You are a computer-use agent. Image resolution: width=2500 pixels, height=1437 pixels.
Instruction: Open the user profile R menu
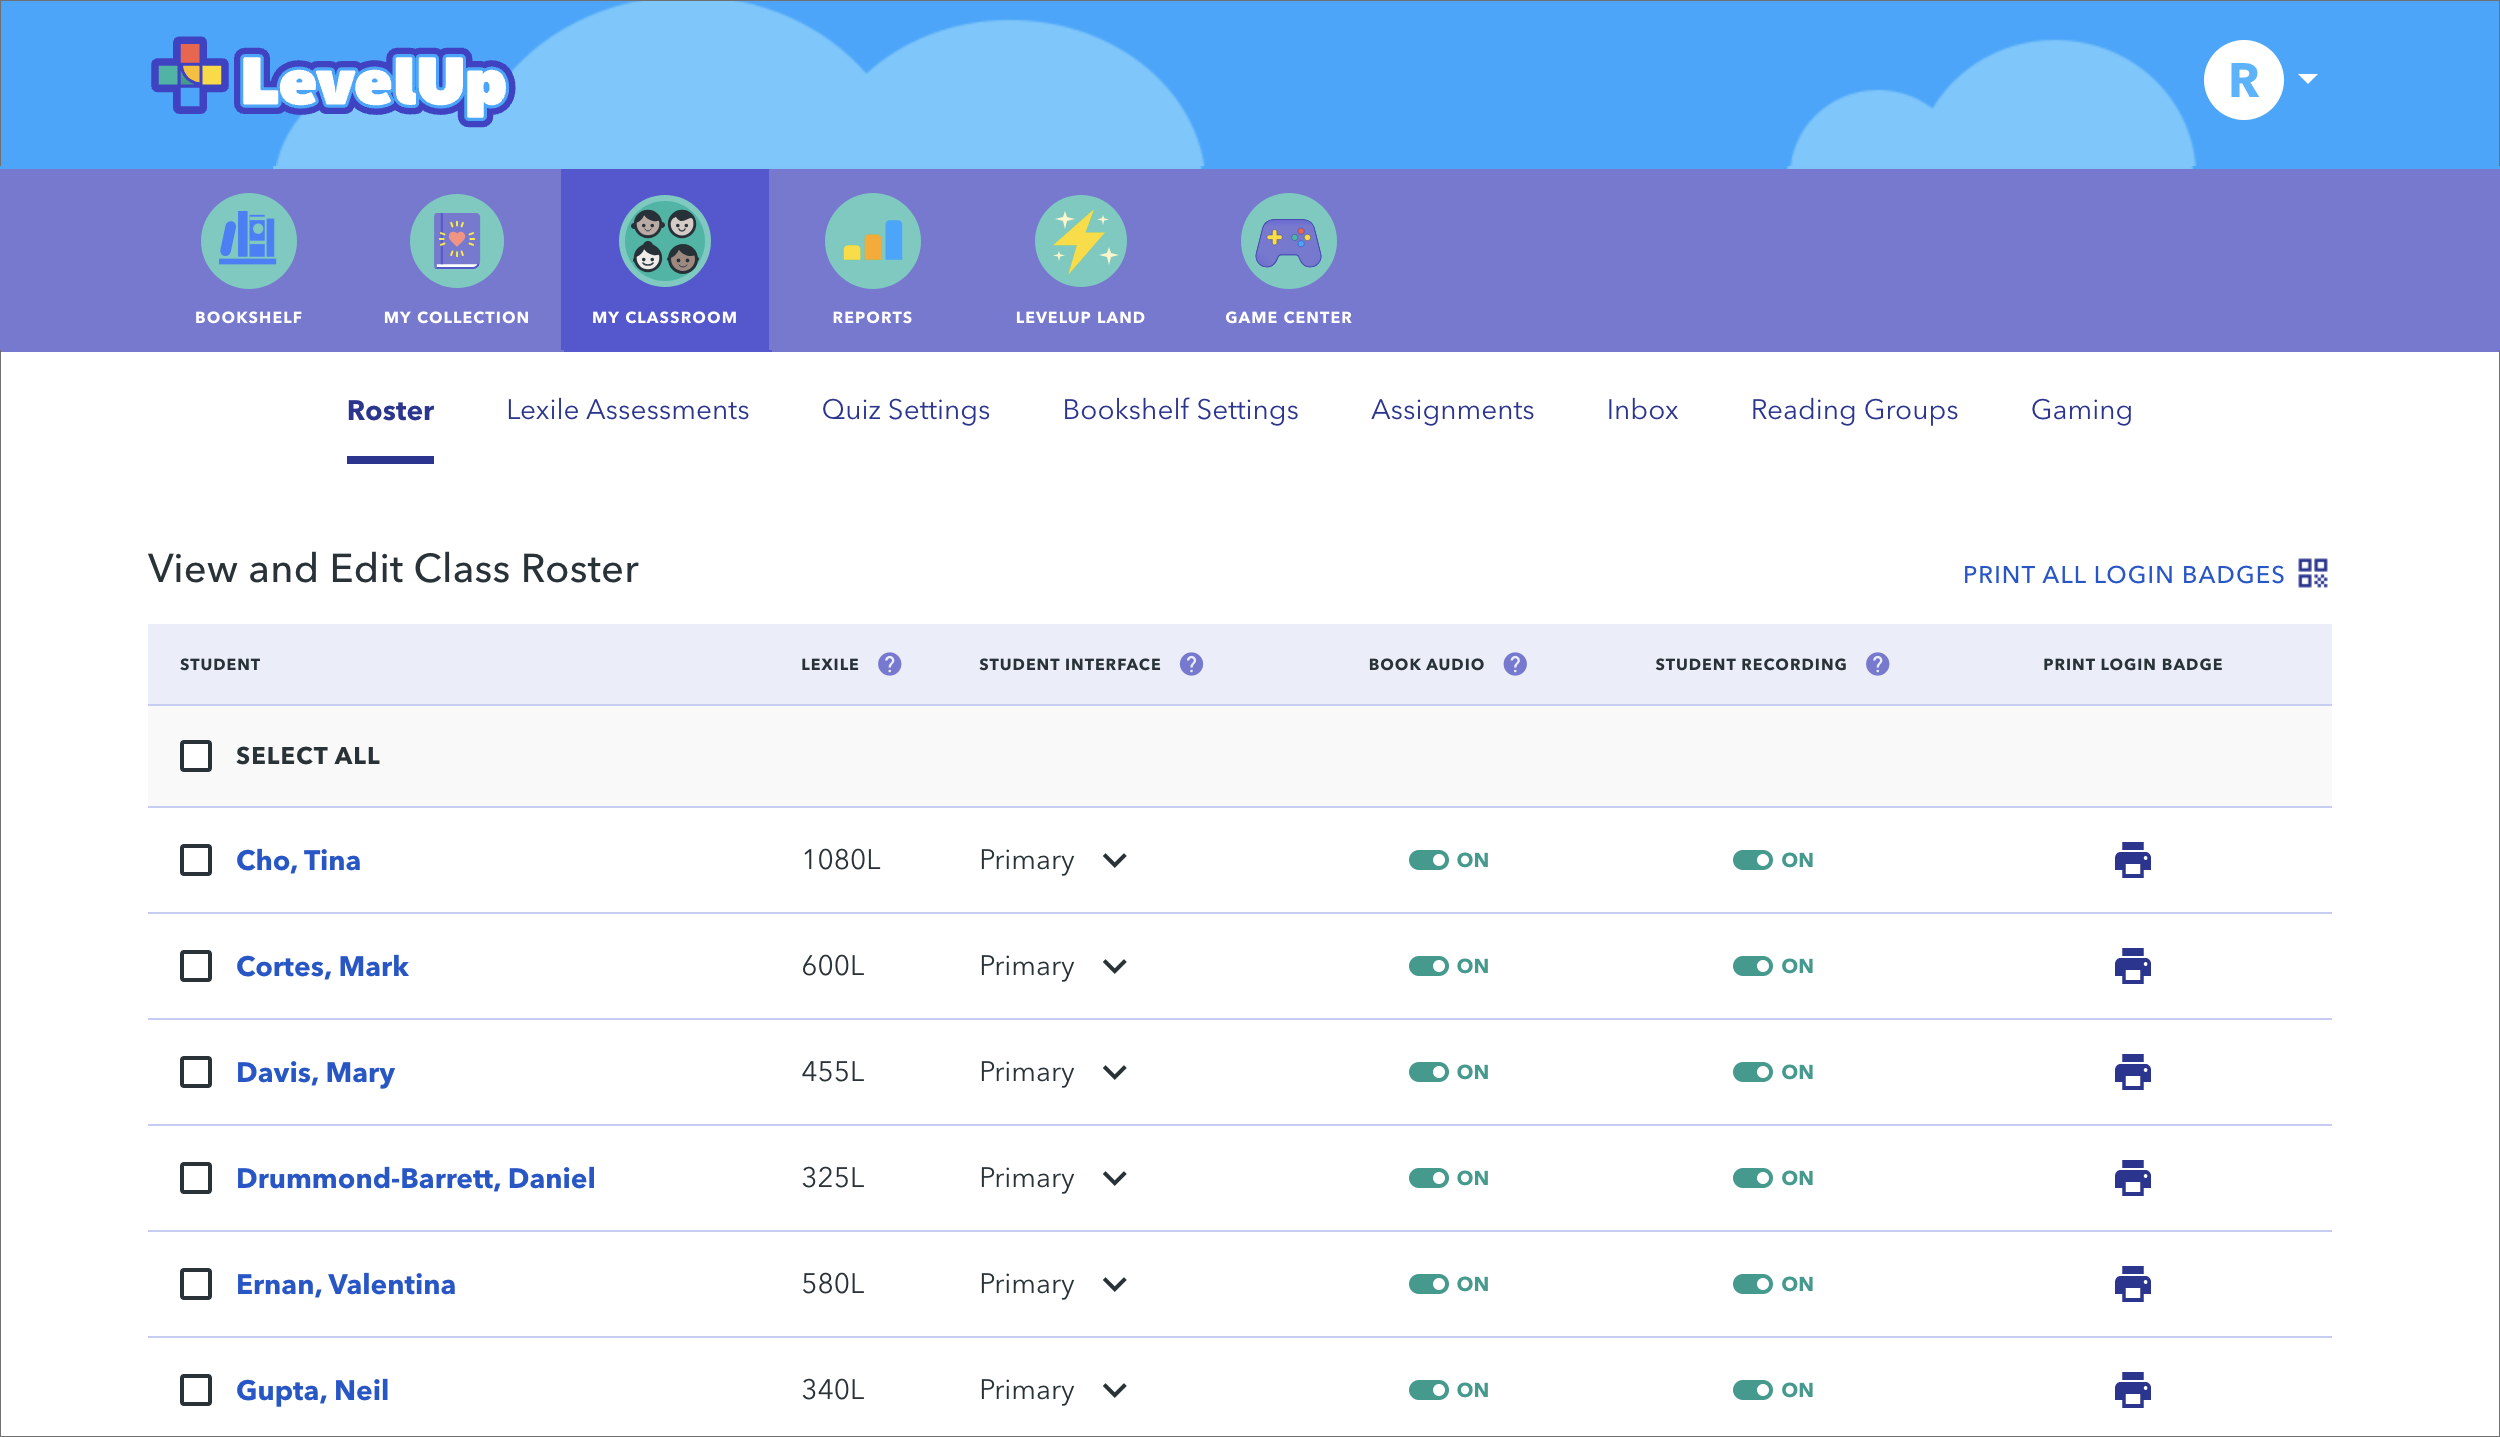coord(2244,80)
